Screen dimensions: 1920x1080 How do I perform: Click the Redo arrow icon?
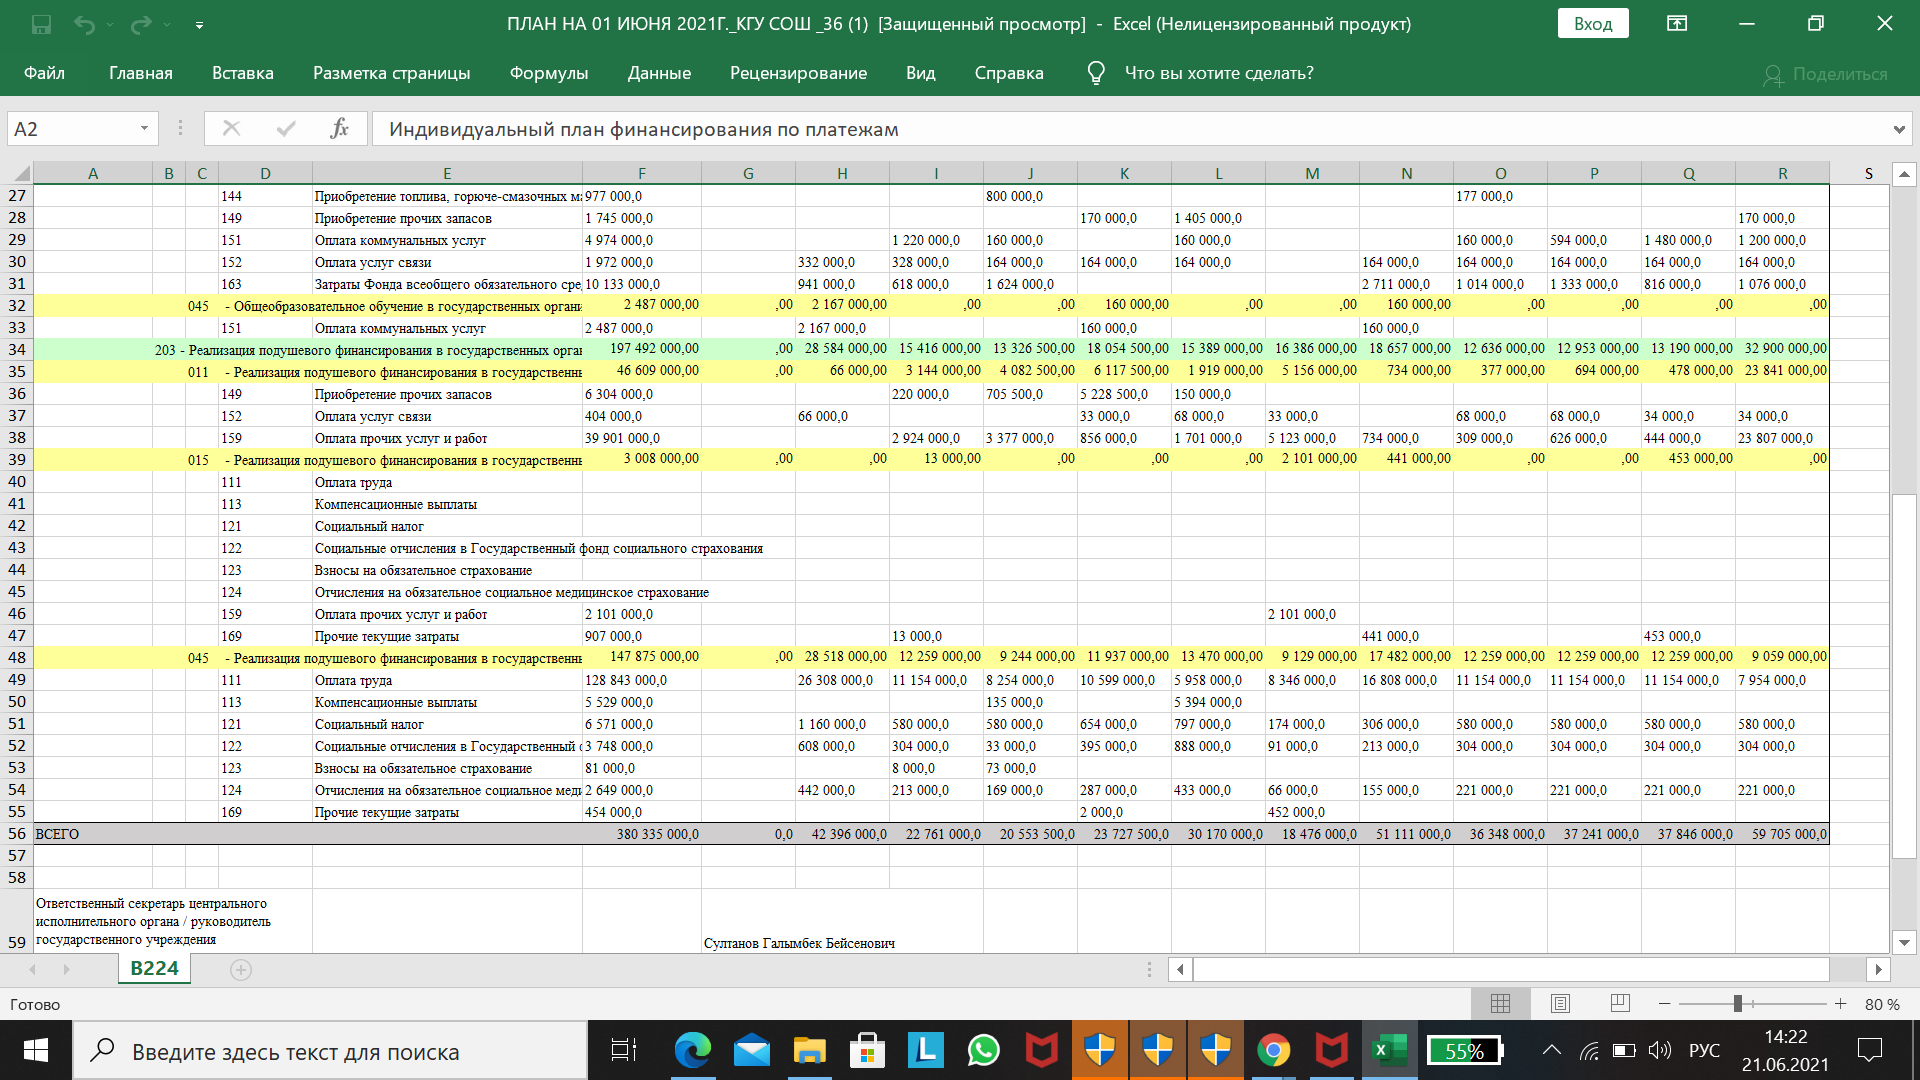pyautogui.click(x=141, y=24)
